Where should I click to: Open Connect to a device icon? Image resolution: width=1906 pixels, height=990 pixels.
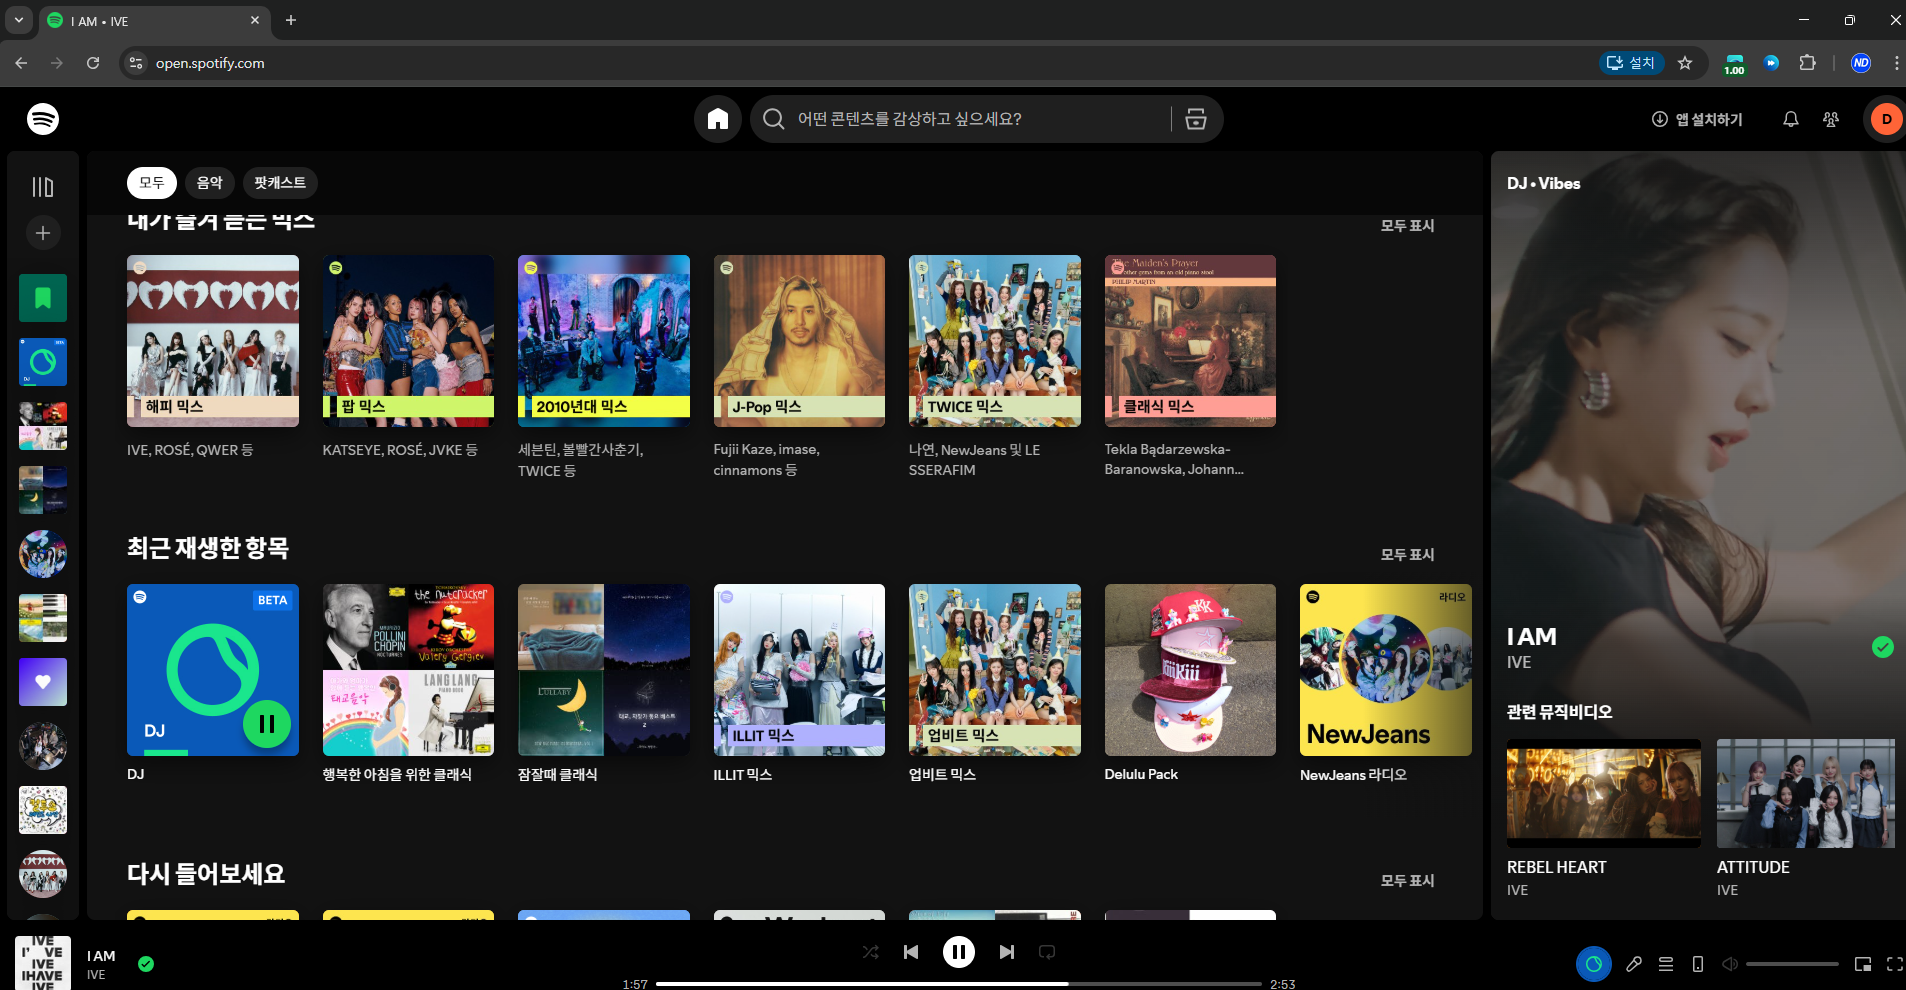click(x=1698, y=964)
